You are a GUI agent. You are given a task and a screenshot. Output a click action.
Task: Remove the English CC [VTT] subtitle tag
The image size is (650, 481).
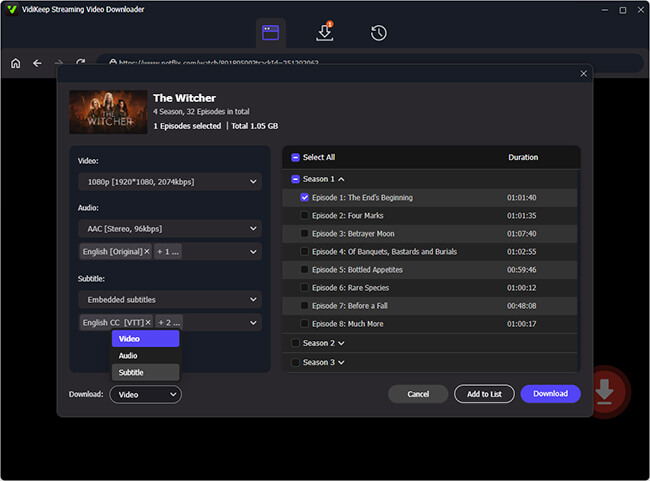tap(148, 322)
